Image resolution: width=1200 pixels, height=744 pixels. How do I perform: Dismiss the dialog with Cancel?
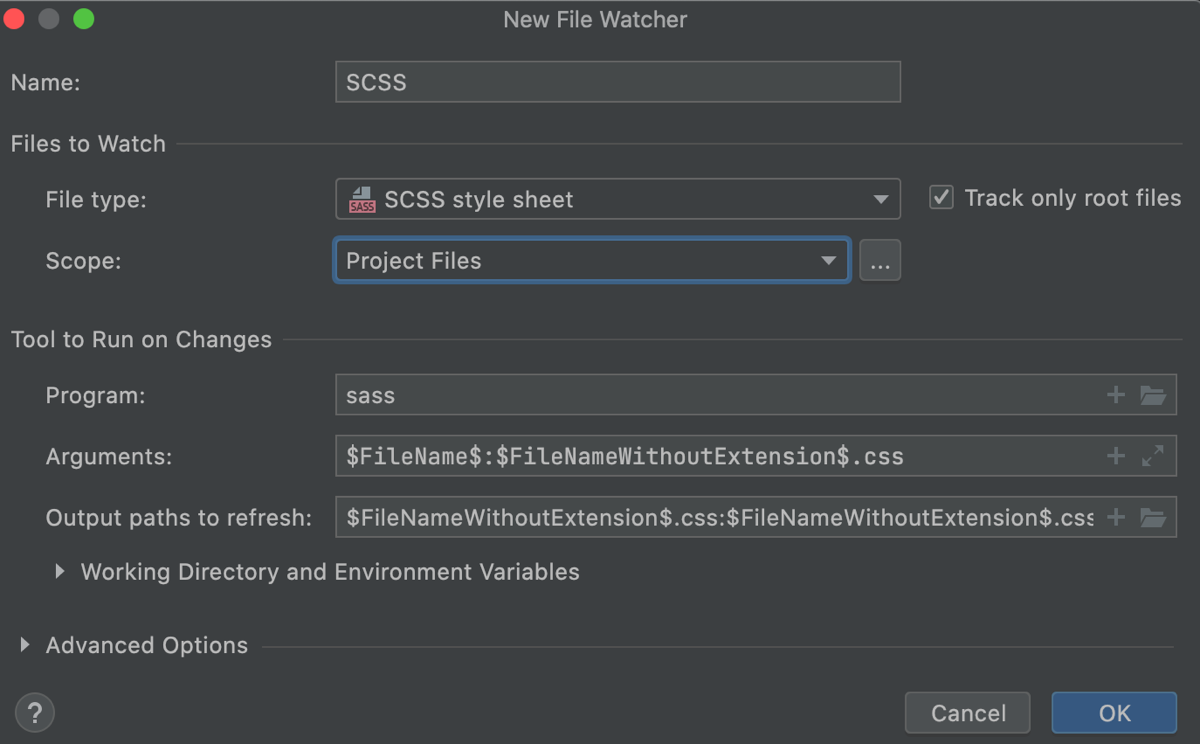point(967,713)
